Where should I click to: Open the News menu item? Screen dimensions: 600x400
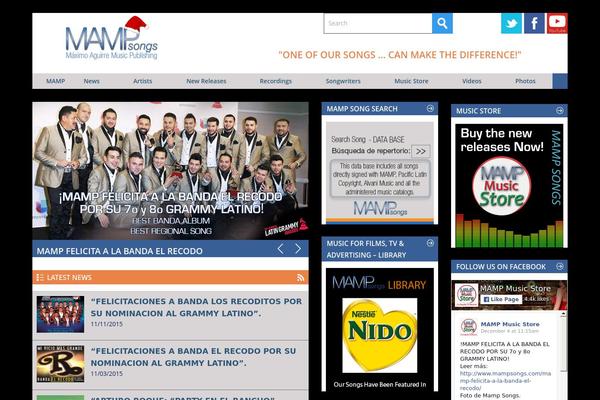91,81
